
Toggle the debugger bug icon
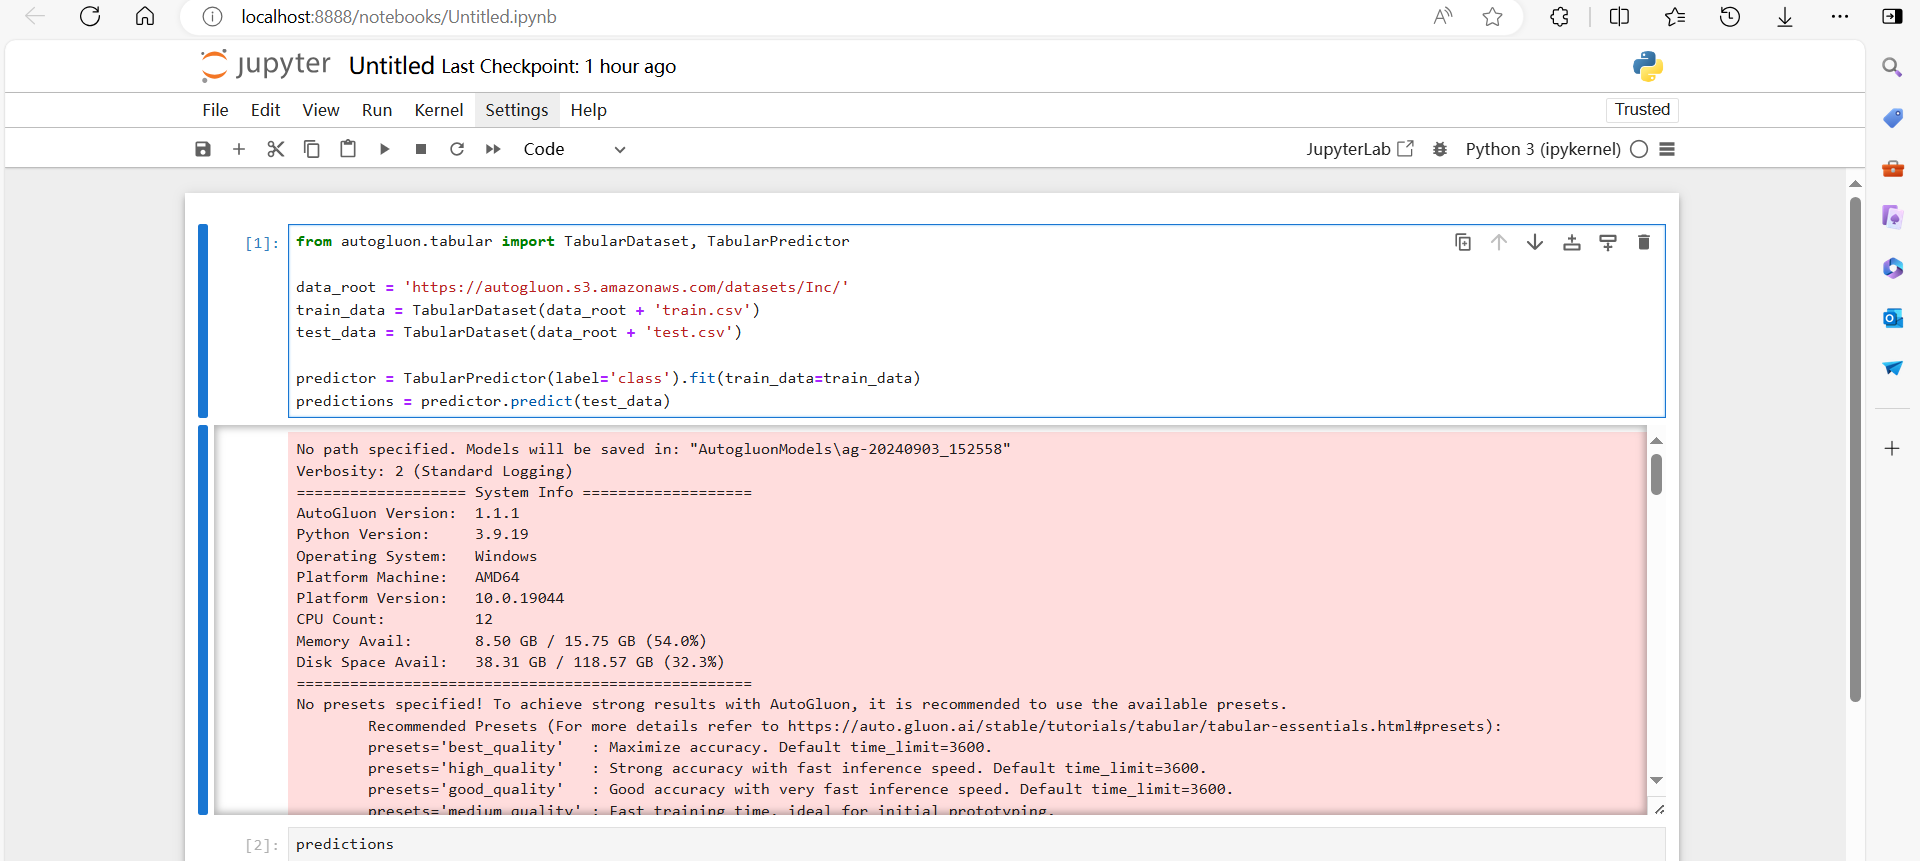[x=1440, y=149]
